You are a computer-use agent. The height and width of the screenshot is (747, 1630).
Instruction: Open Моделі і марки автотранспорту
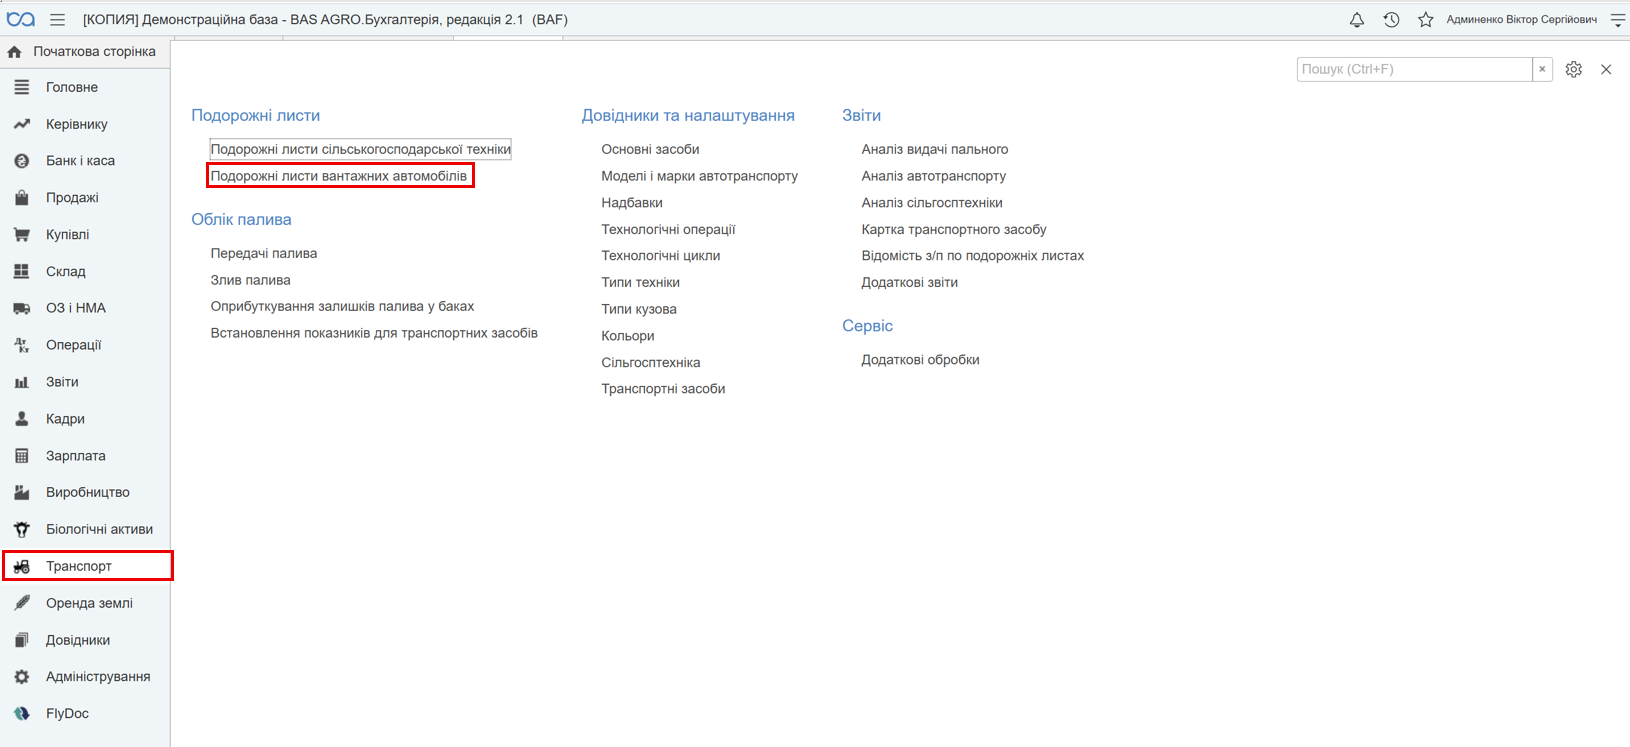699,176
